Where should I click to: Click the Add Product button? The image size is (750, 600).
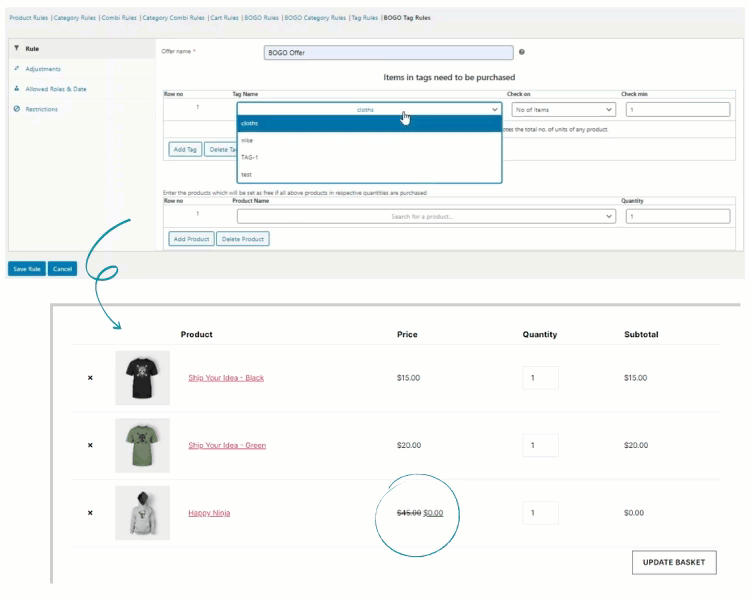[x=191, y=239]
